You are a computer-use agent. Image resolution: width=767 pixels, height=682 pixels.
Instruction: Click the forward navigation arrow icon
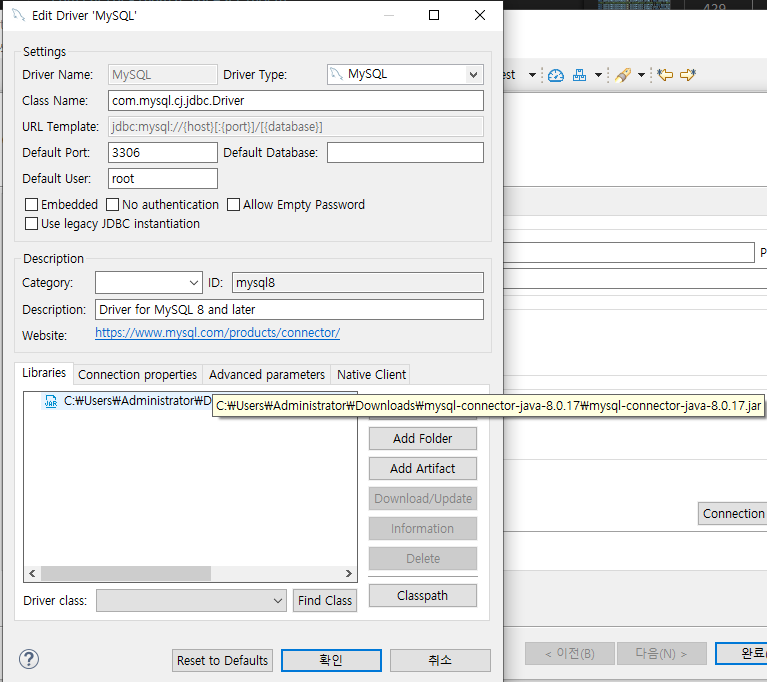point(688,75)
